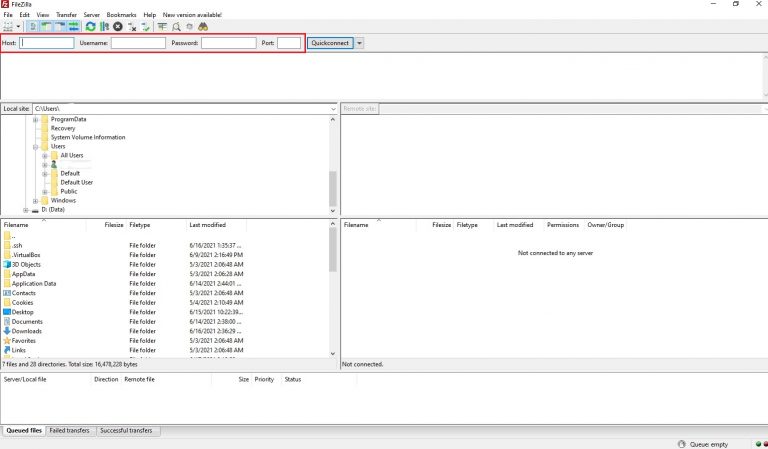Focus the Username input field
This screenshot has width=768, height=449.
click(138, 43)
